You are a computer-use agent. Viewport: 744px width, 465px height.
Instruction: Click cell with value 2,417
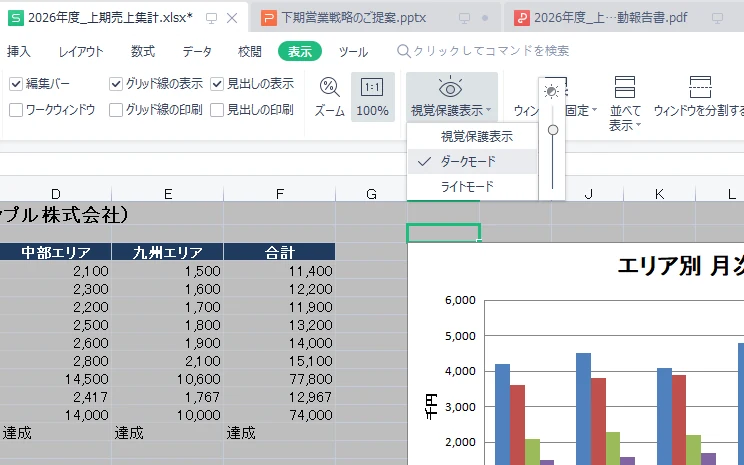(56, 397)
